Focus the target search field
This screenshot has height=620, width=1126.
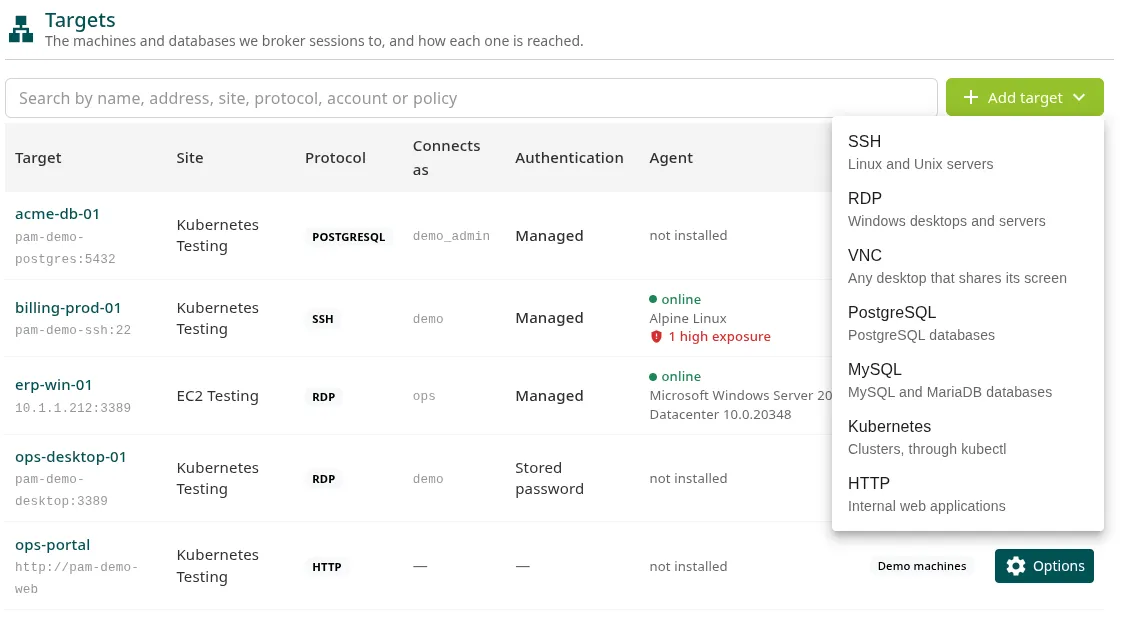point(471,98)
